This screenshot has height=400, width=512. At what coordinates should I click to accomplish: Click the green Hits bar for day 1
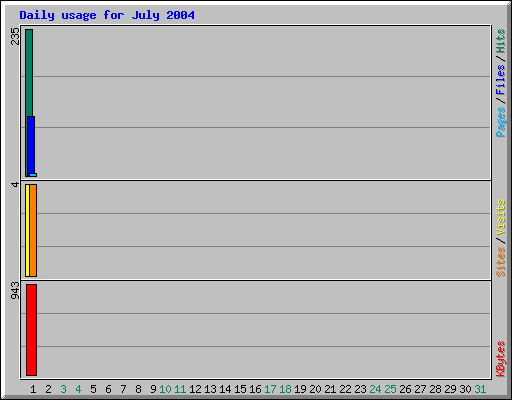(x=29, y=73)
